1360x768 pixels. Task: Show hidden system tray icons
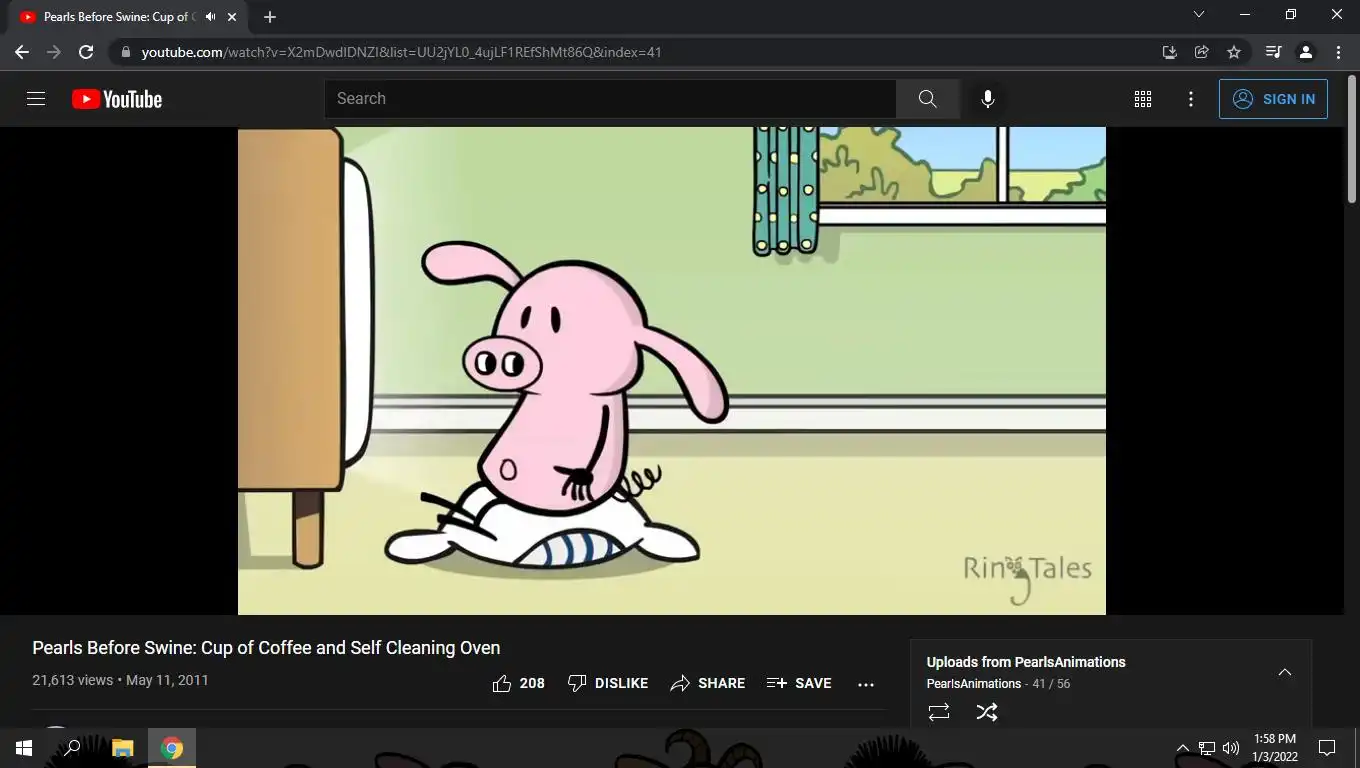1182,748
